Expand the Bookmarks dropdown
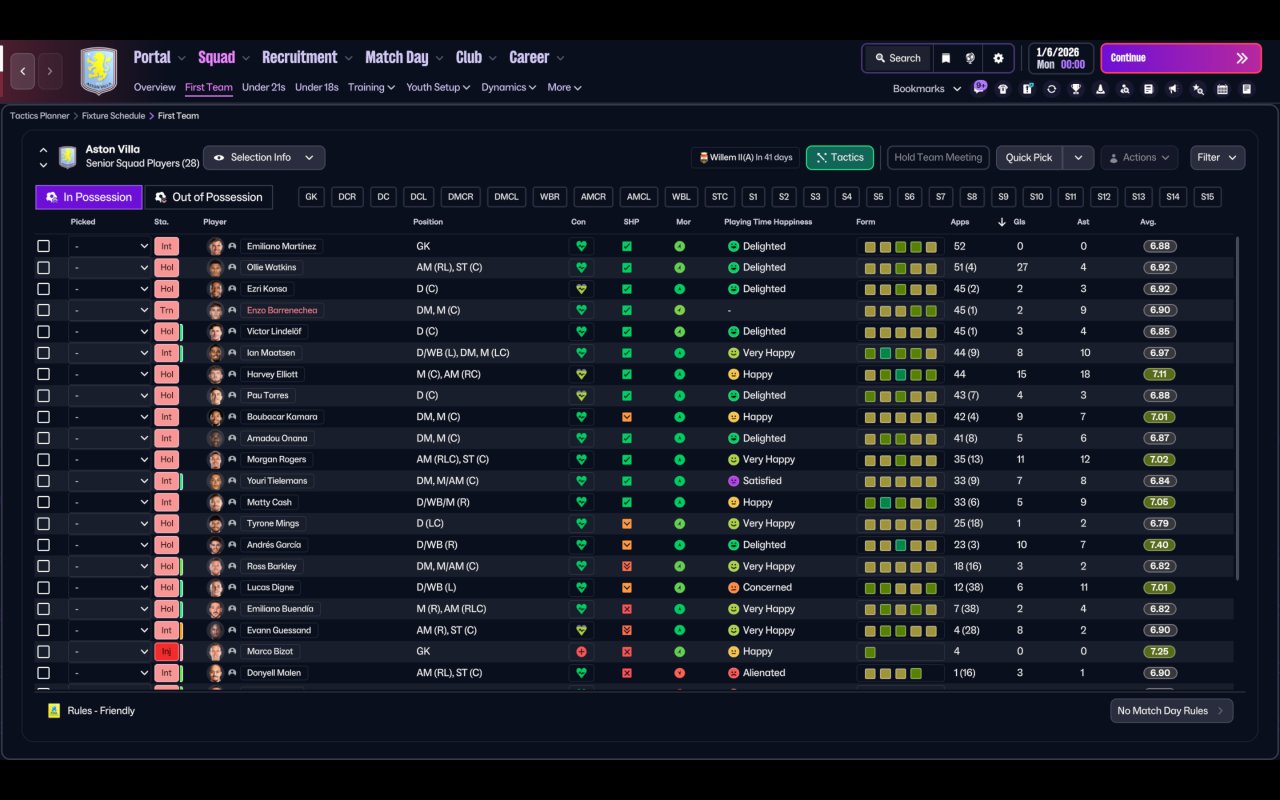 [927, 89]
